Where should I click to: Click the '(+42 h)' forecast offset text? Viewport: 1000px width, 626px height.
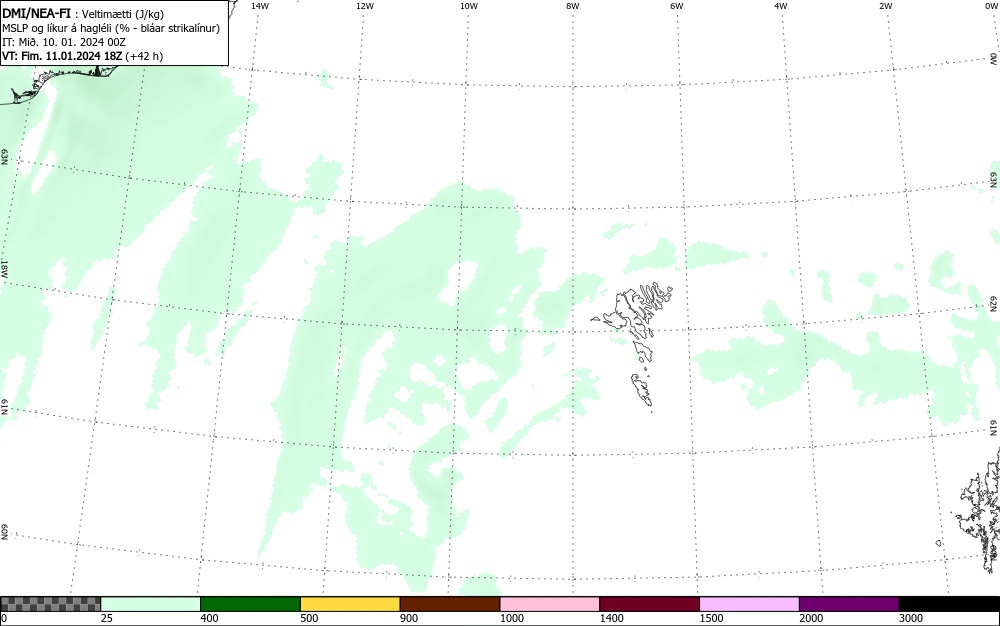click(x=143, y=56)
